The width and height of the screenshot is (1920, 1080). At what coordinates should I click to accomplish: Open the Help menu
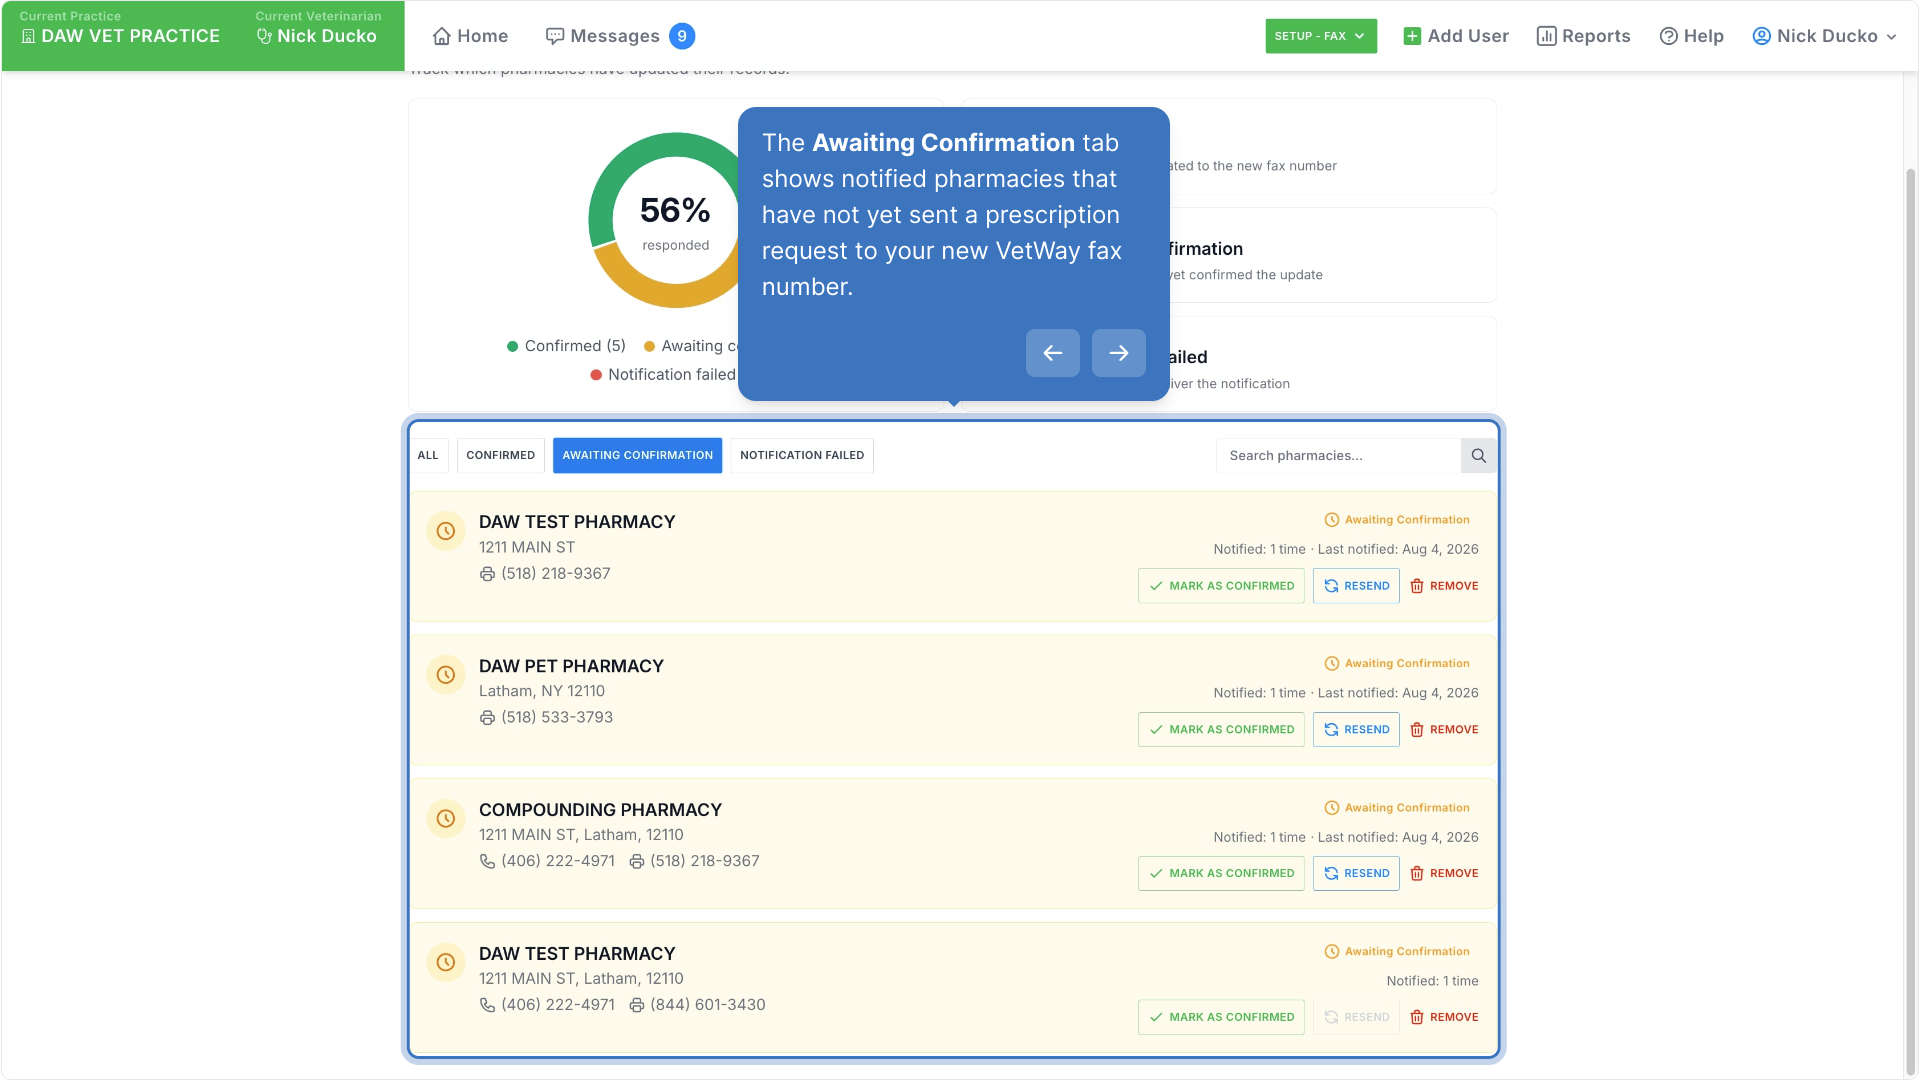tap(1691, 36)
